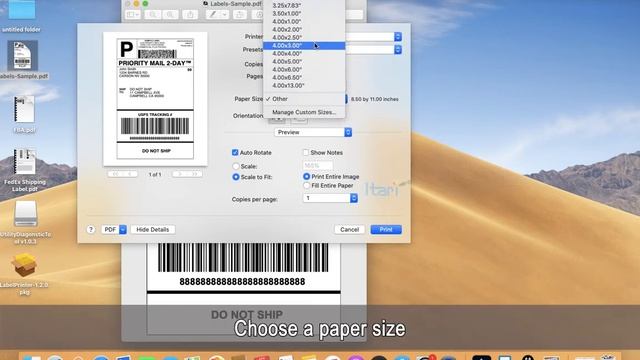The width and height of the screenshot is (640, 360).
Task: Click the Preview toolbar search field
Action: [354, 15]
